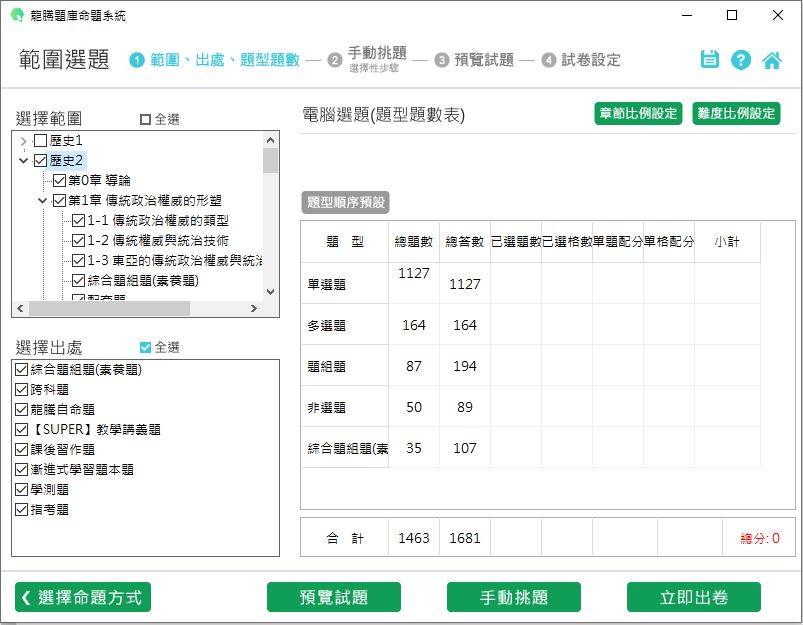Uncheck 跨科題 source checkbox
This screenshot has height=625, width=803.
click(22, 389)
